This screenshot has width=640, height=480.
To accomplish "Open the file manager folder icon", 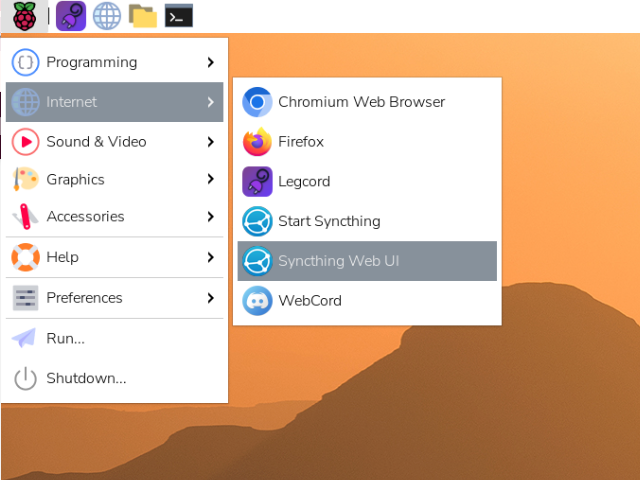I will click(x=143, y=16).
